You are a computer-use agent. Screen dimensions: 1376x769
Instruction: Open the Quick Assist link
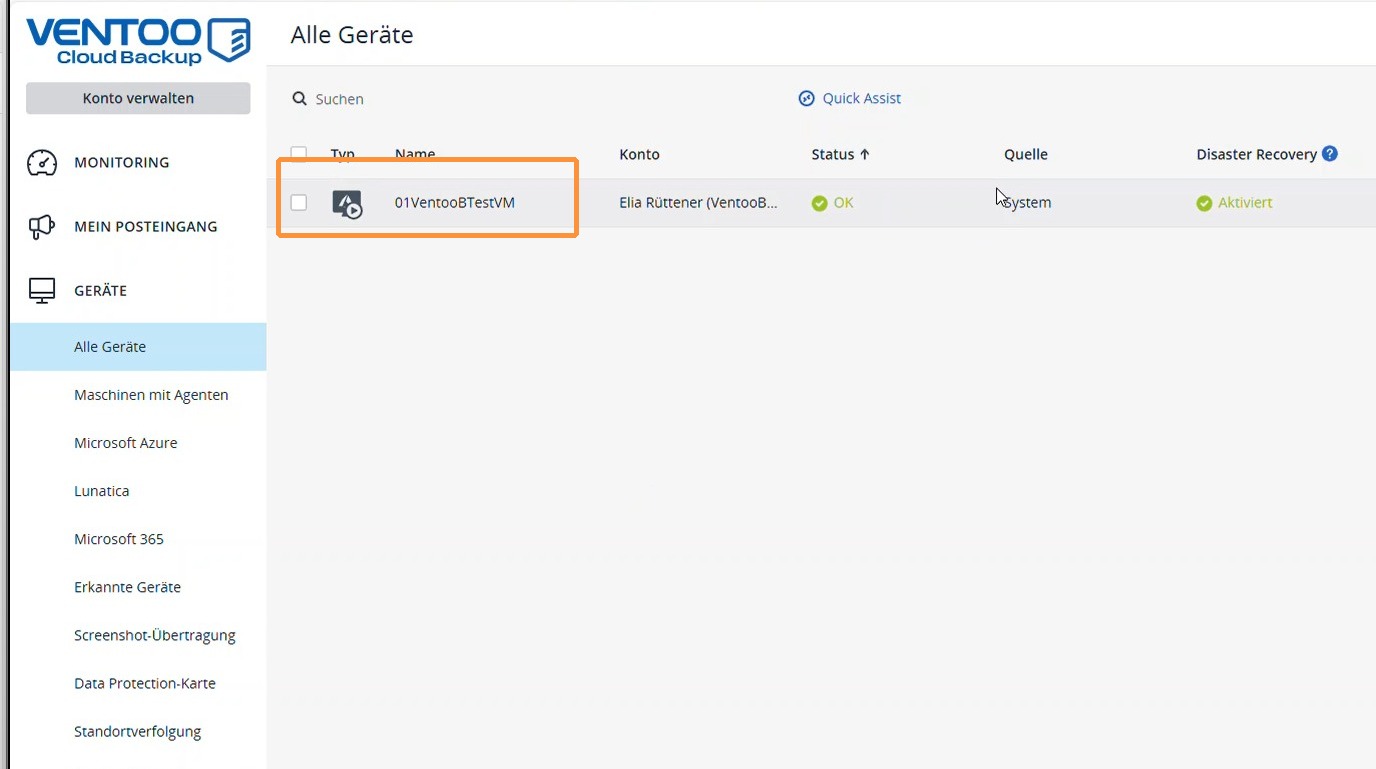(x=861, y=98)
